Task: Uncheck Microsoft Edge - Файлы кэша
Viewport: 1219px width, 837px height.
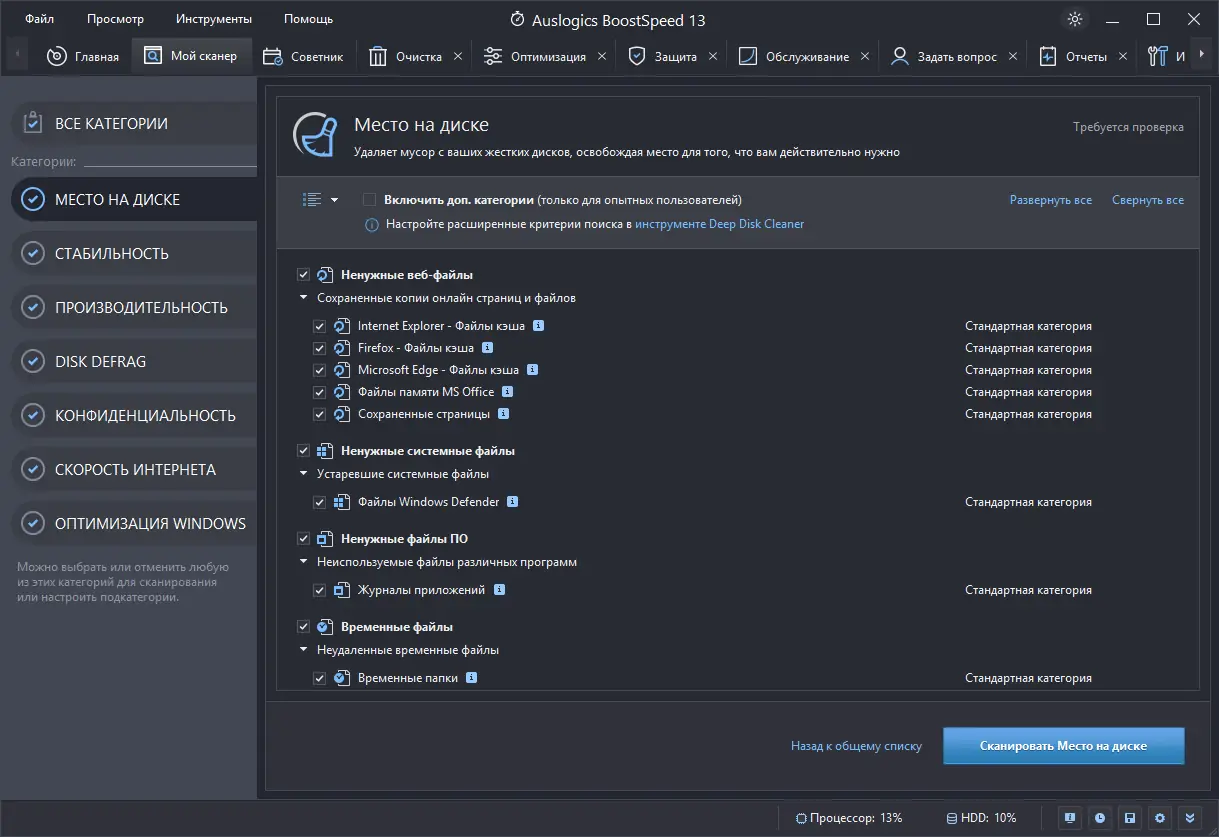Action: pyautogui.click(x=320, y=370)
